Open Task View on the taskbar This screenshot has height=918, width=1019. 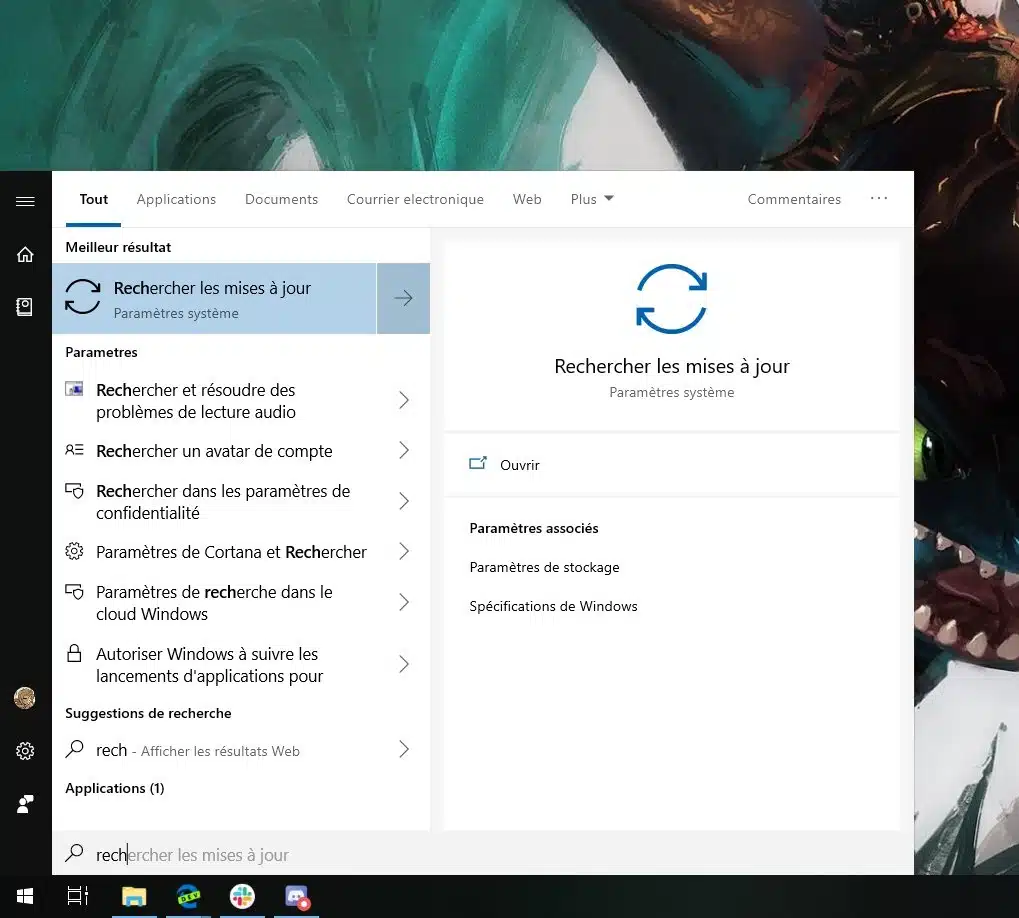tap(78, 897)
